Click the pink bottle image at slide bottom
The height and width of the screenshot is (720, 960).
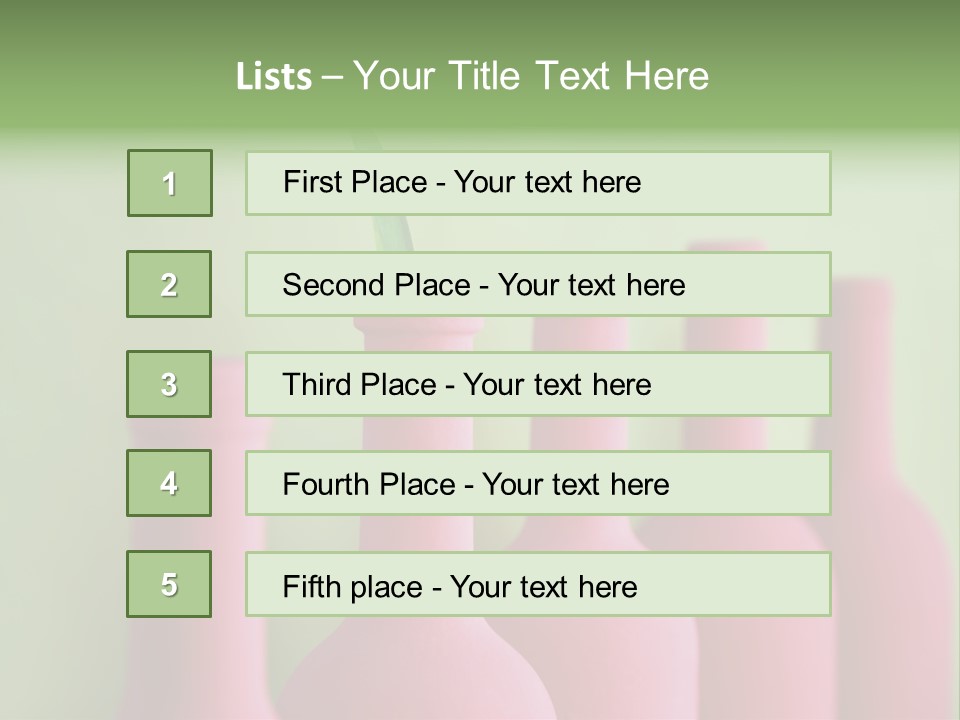coord(420,670)
